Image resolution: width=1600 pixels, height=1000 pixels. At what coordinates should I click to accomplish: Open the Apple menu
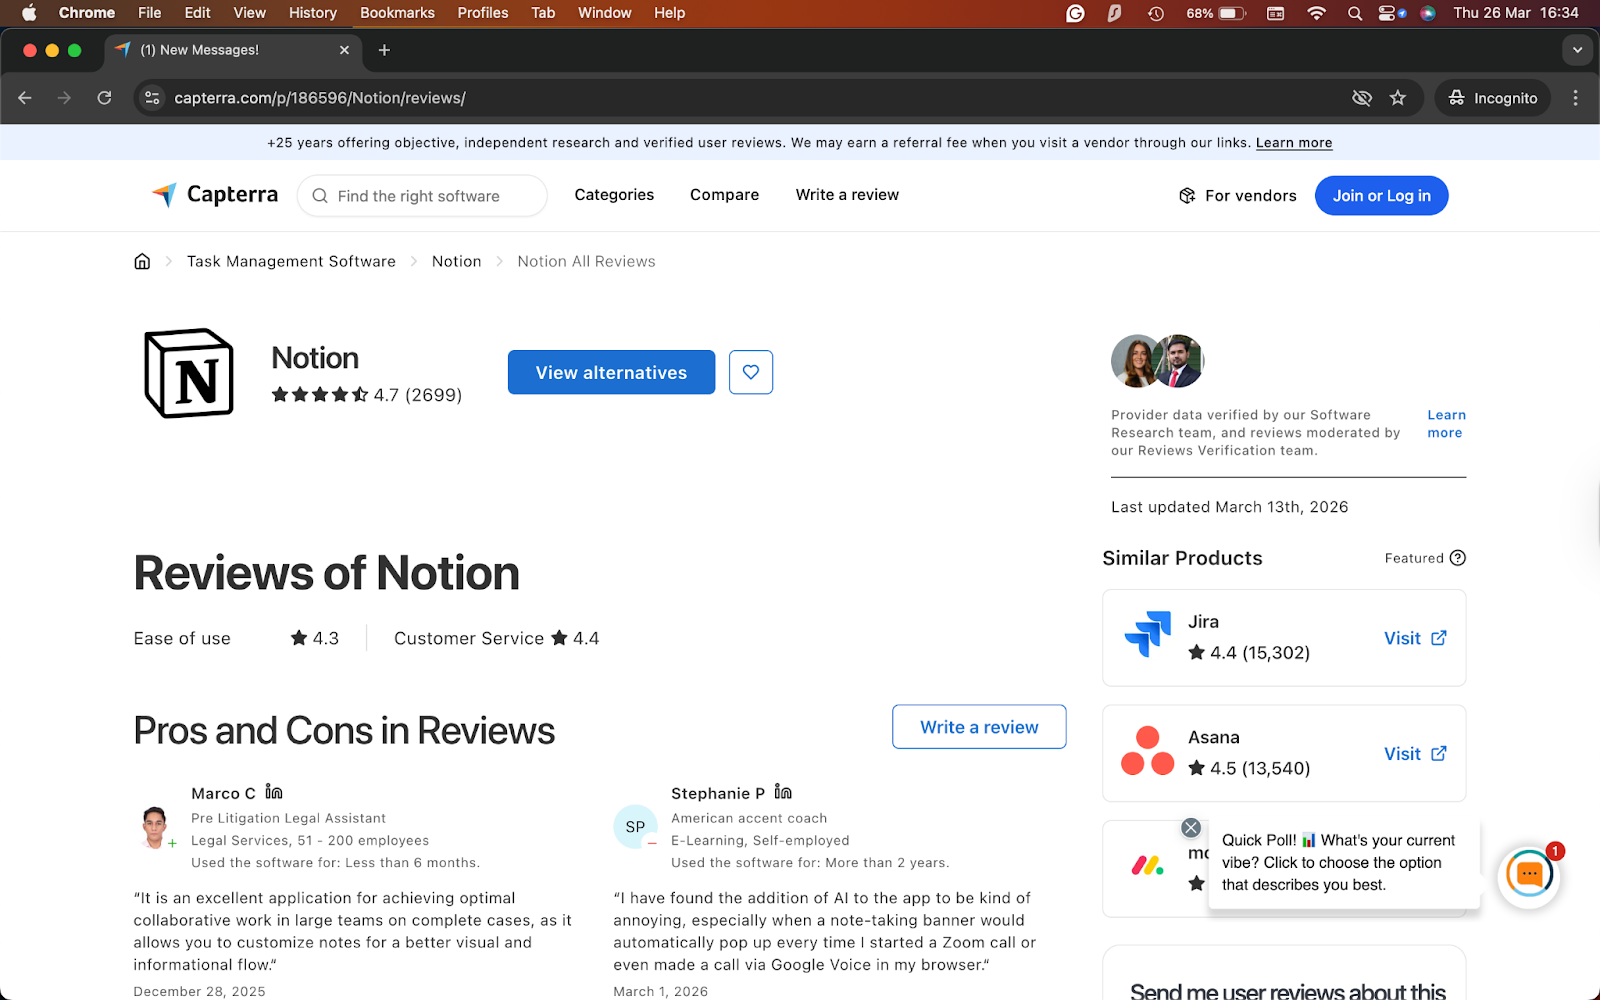click(x=29, y=13)
